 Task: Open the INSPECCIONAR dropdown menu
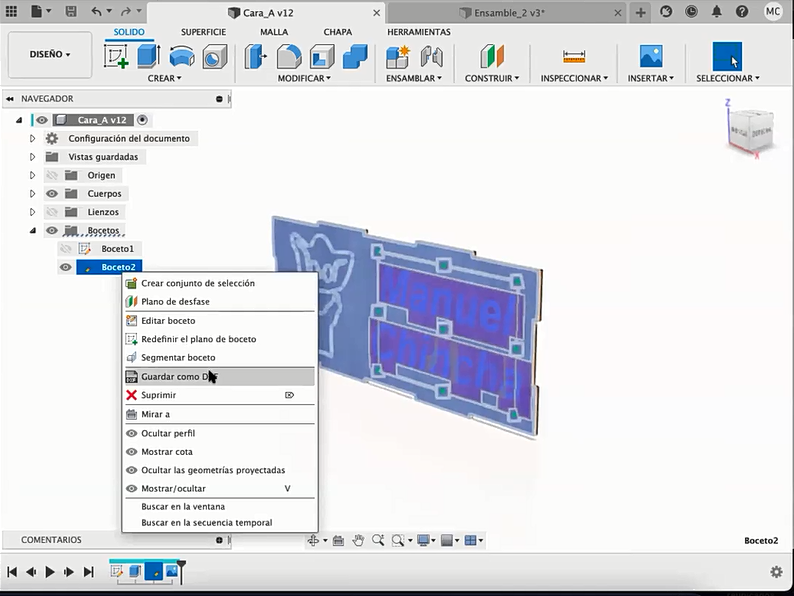(574, 78)
